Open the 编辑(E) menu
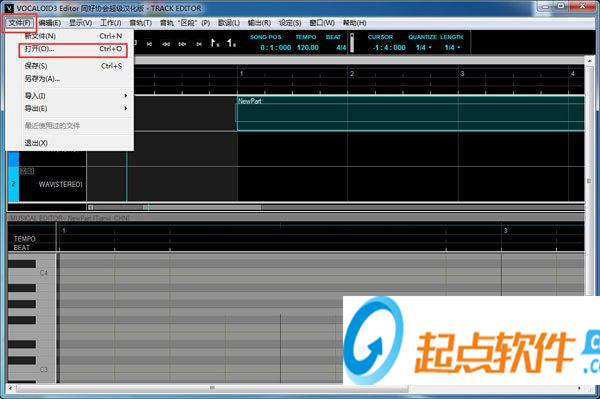 50,23
